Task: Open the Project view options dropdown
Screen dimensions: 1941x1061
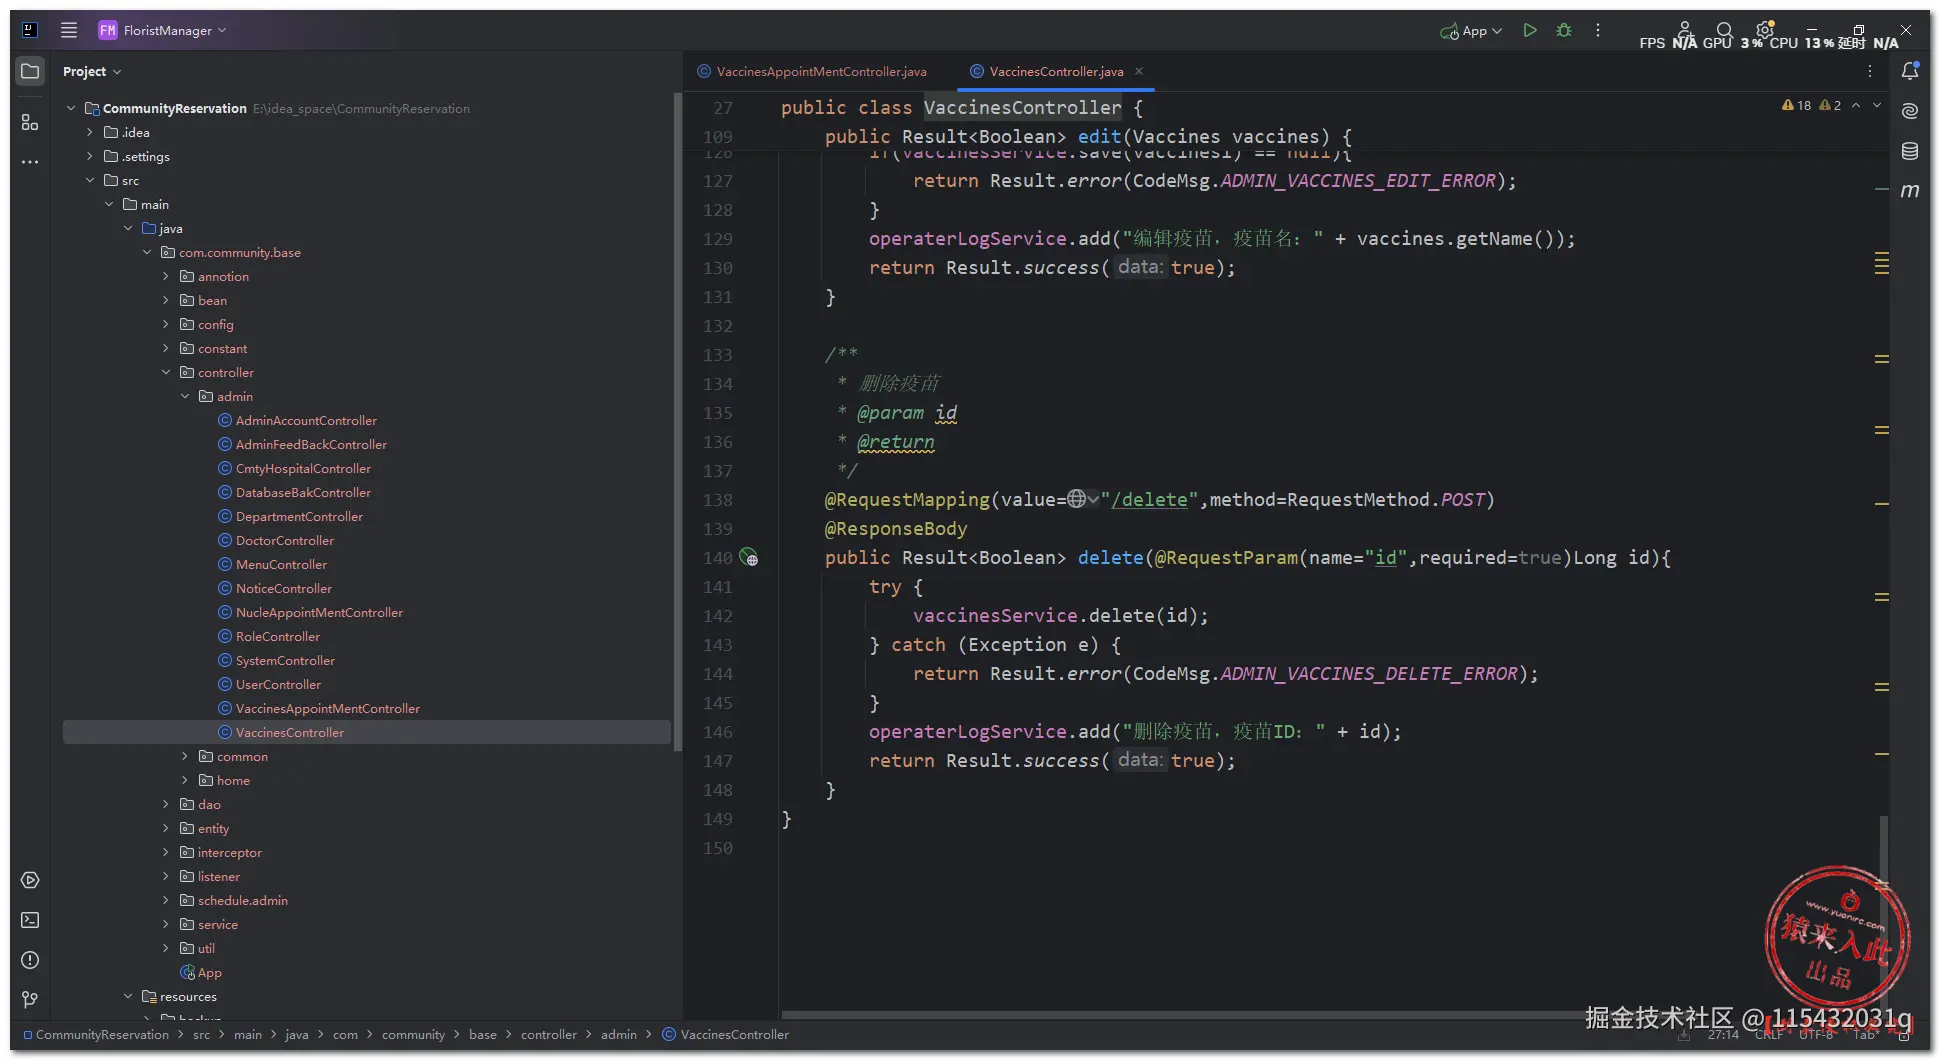Action: pos(91,71)
